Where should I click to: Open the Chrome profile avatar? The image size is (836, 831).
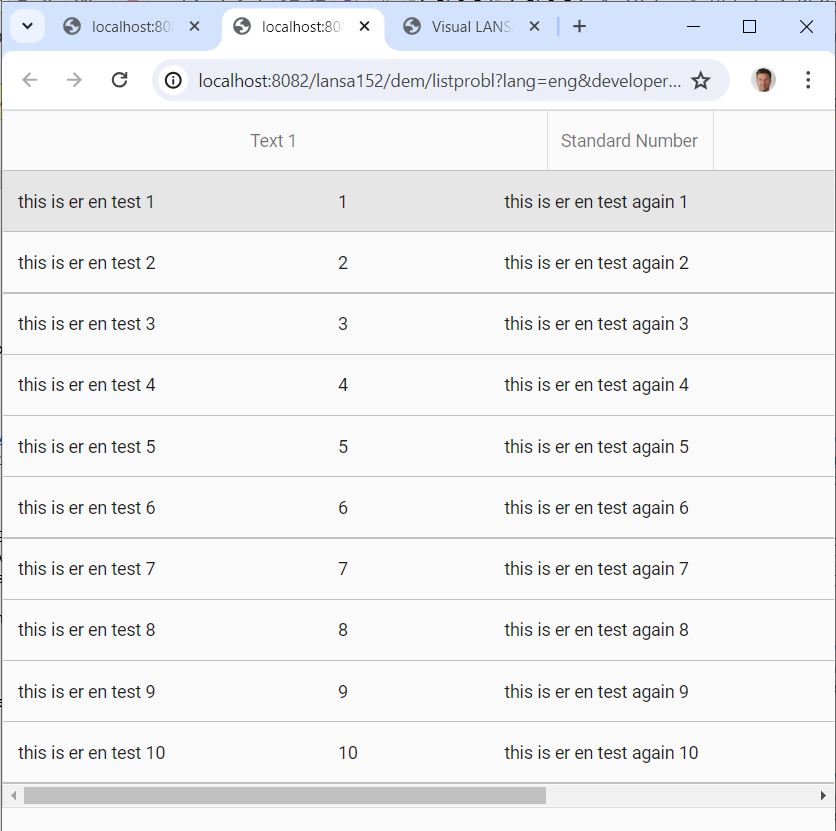[763, 80]
